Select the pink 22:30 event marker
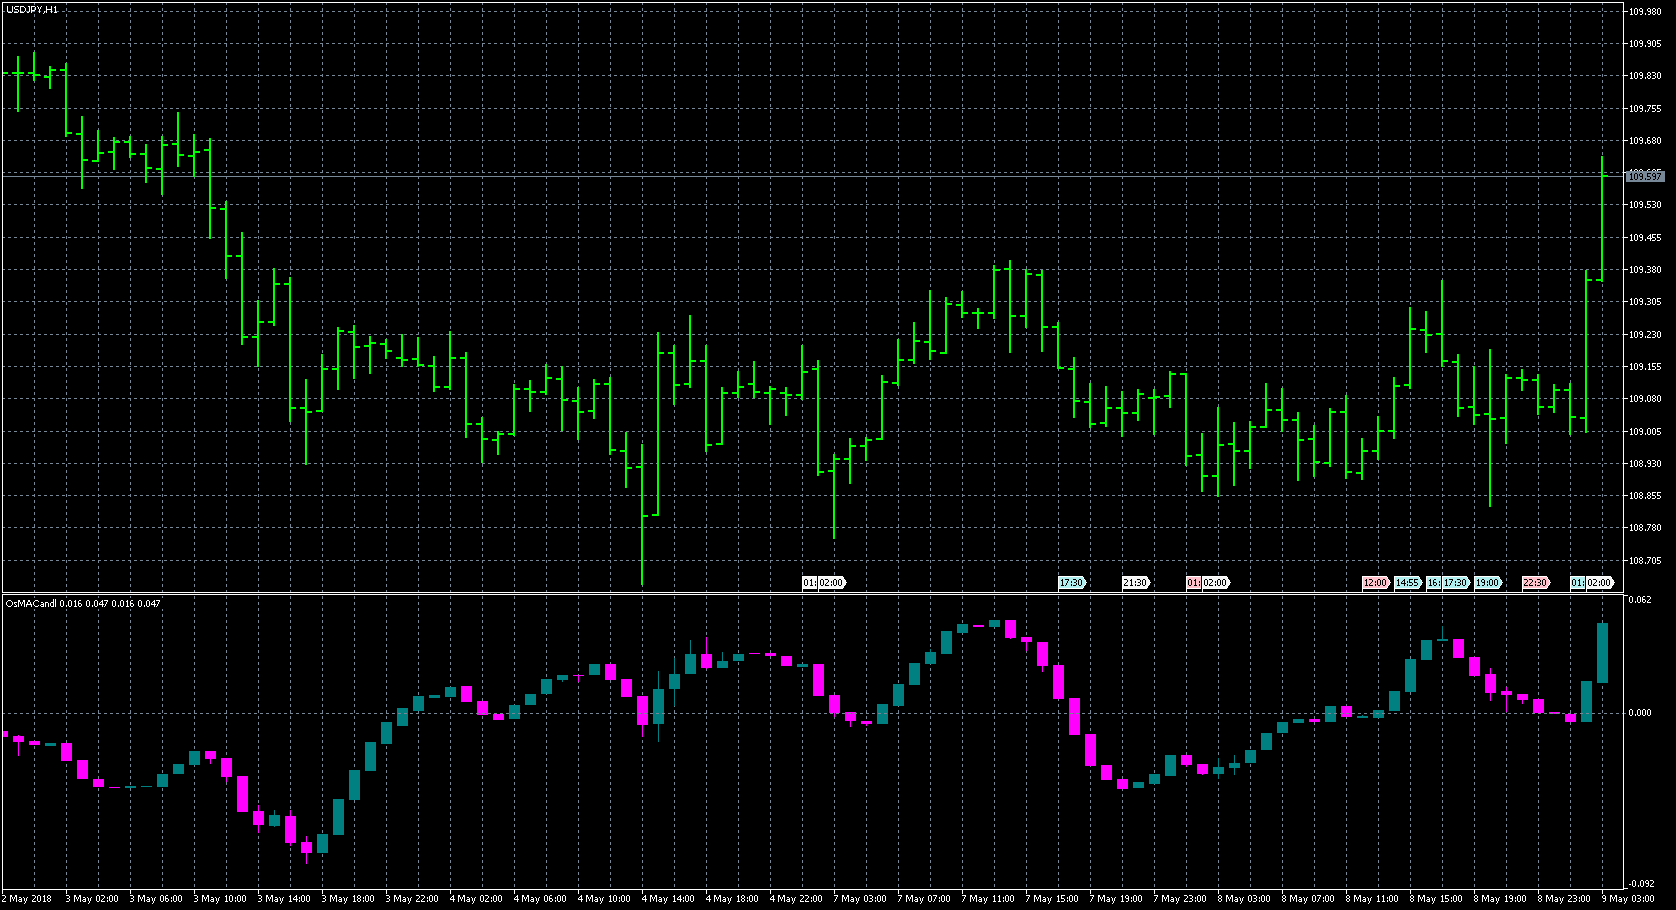This screenshot has width=1676, height=910. [1535, 583]
